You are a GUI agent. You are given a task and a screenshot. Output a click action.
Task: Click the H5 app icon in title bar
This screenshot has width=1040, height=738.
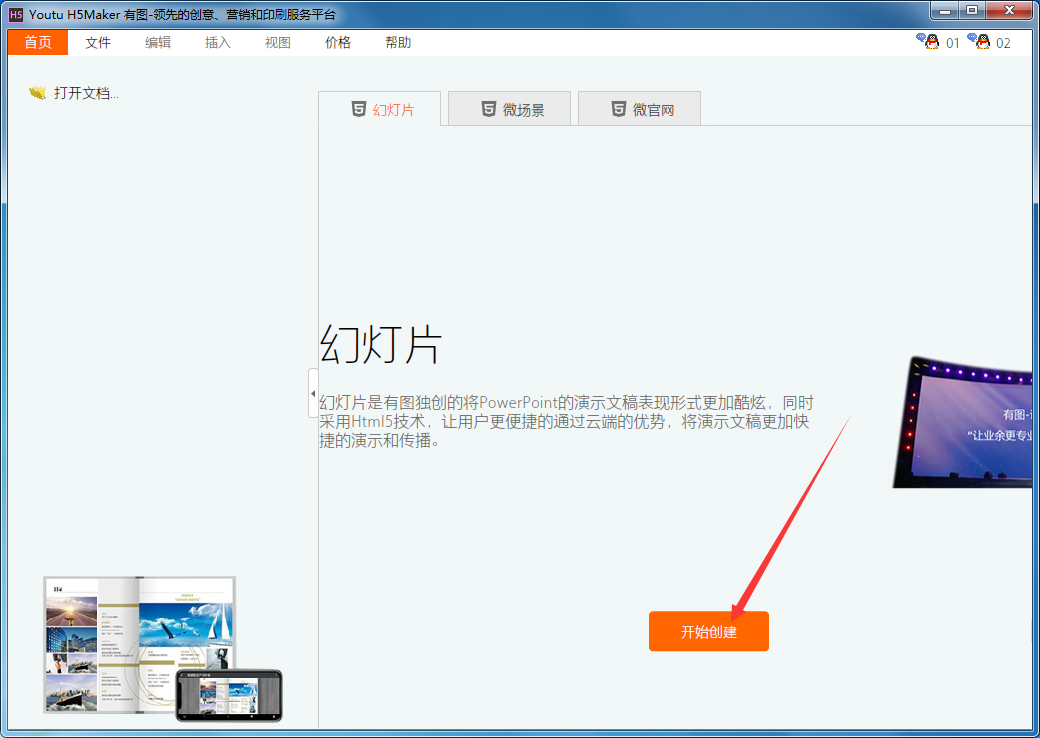[x=17, y=14]
